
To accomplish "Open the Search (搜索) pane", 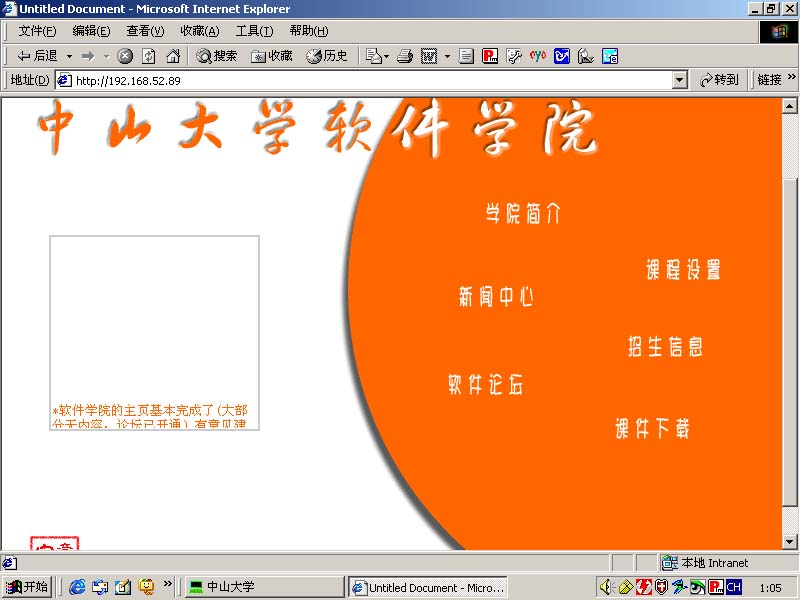I will coord(216,56).
